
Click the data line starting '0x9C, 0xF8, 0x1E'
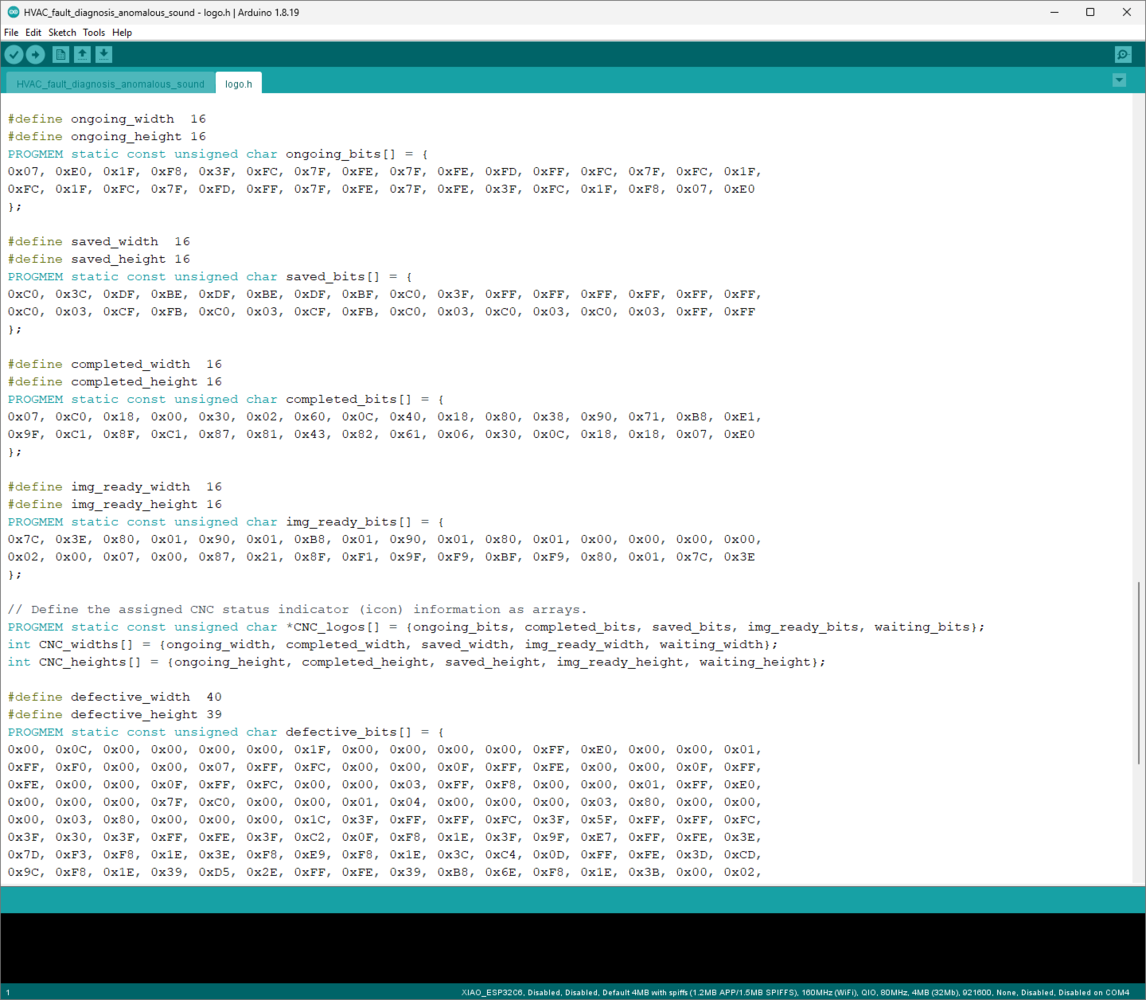(384, 872)
